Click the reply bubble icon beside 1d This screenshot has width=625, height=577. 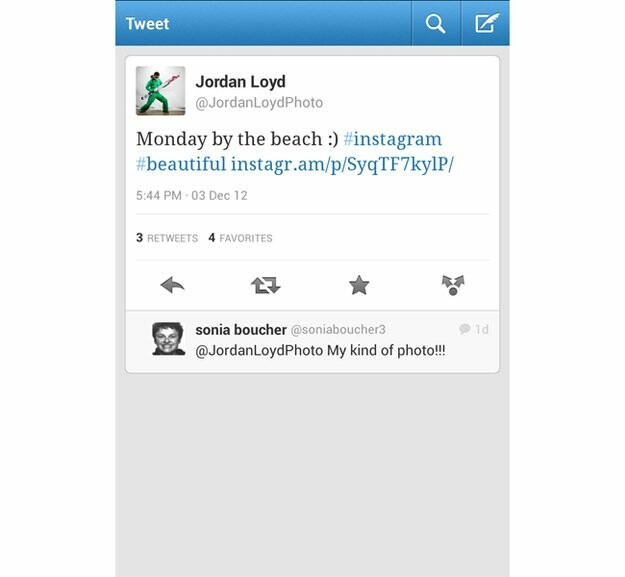(465, 329)
